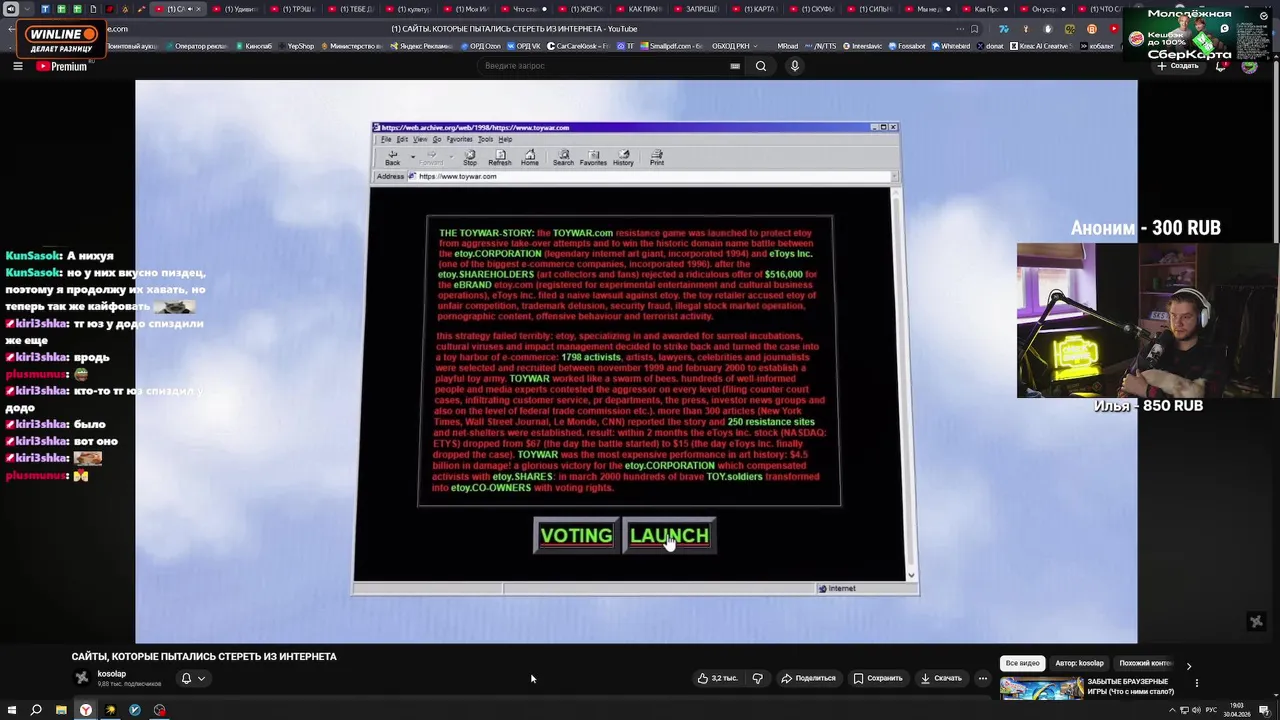Show next filter chips with right chevron
Image resolution: width=1280 pixels, height=720 pixels.
pyautogui.click(x=1189, y=665)
